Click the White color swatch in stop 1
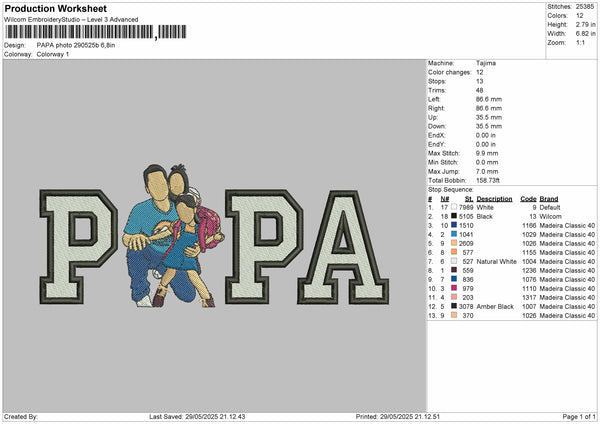 coord(452,207)
